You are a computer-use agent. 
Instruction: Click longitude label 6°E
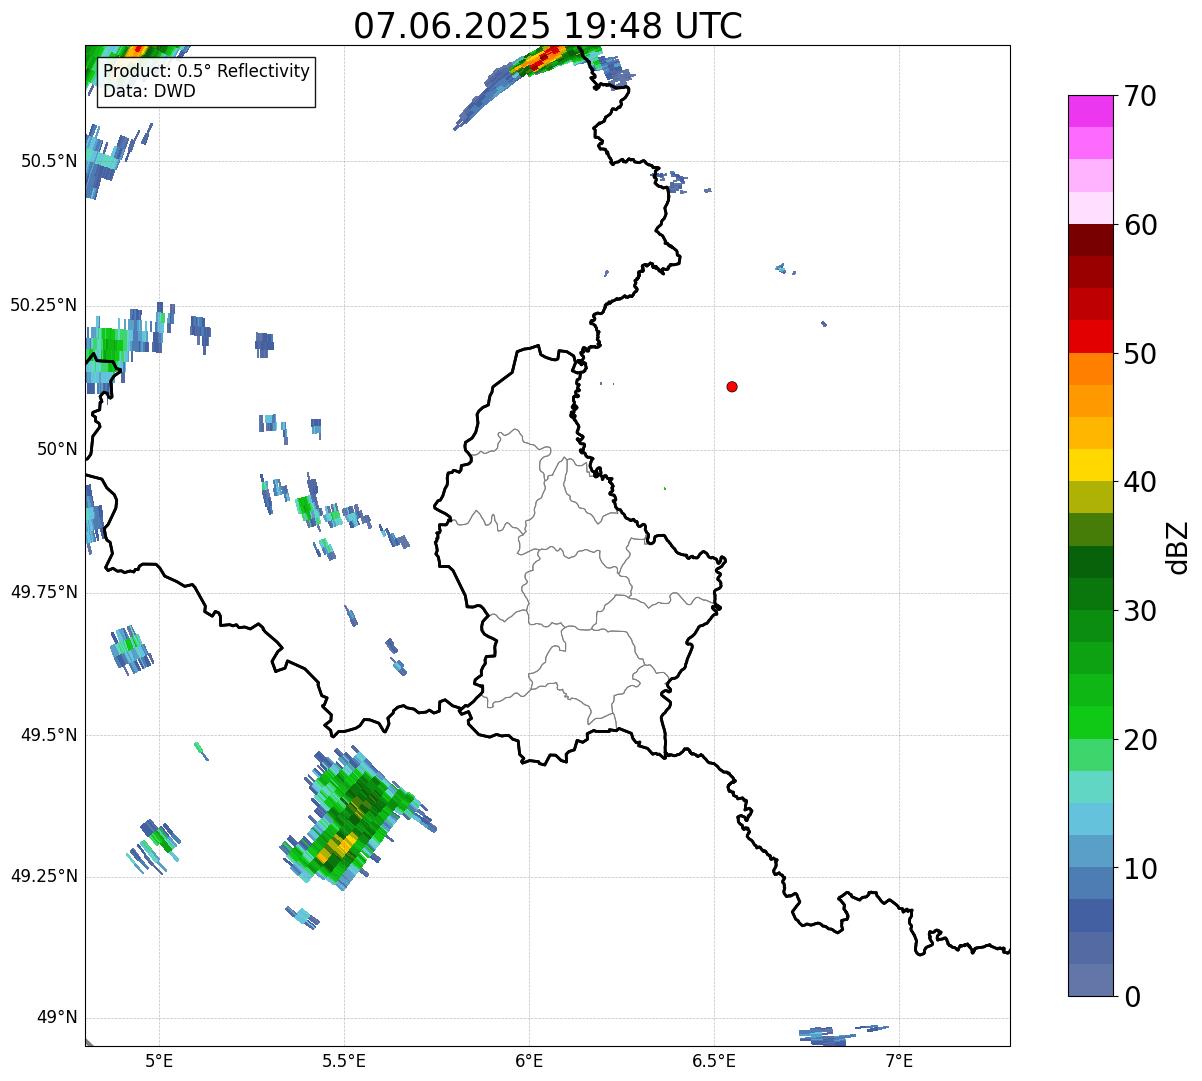(529, 1060)
